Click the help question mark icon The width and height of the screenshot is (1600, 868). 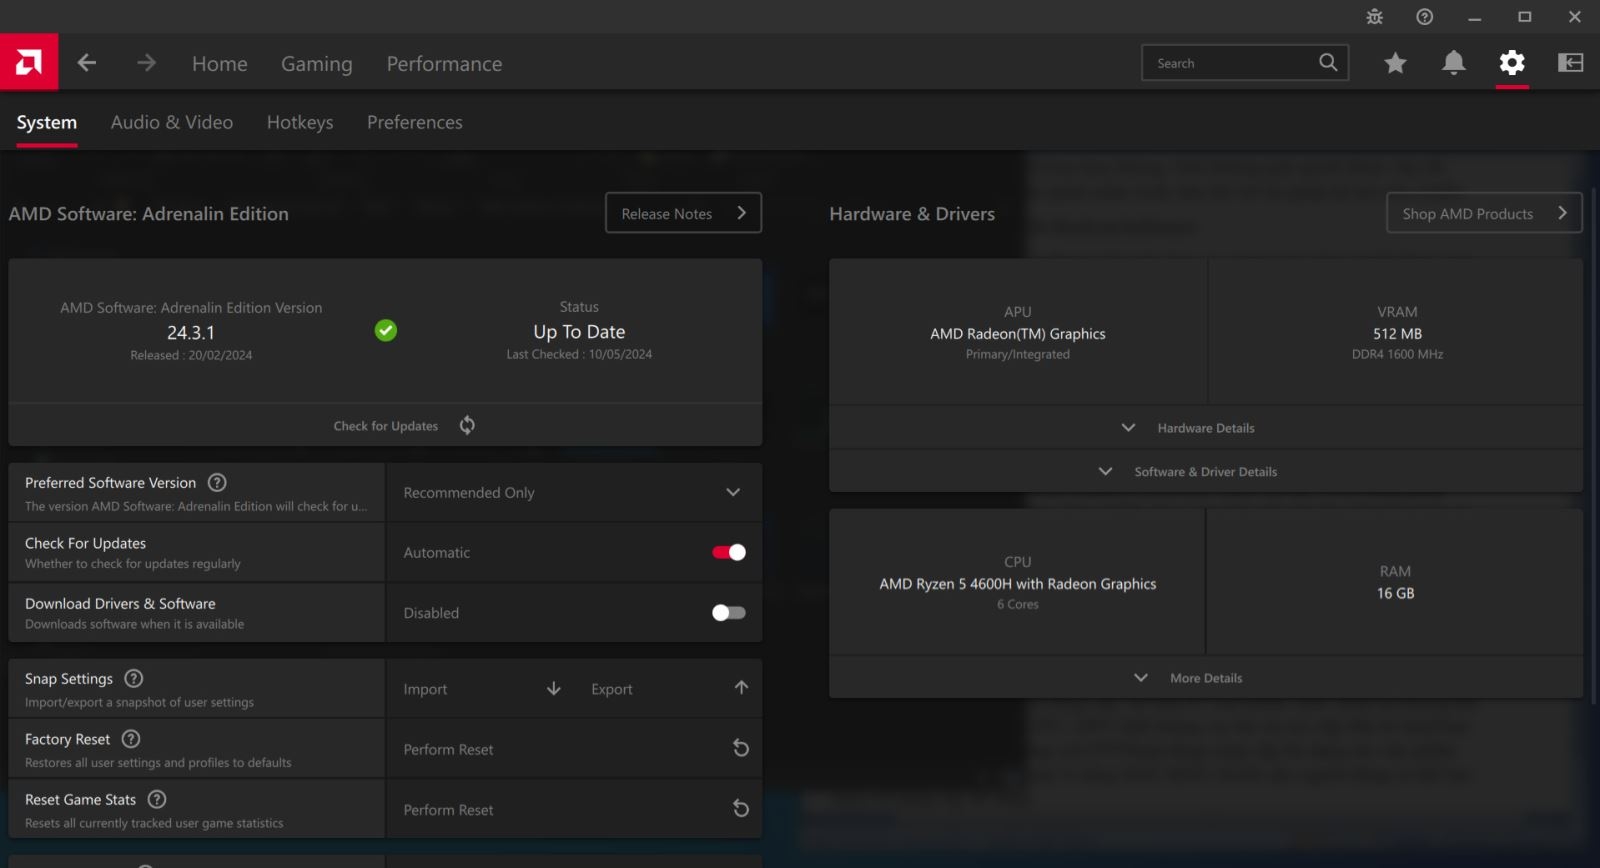pos(1425,17)
